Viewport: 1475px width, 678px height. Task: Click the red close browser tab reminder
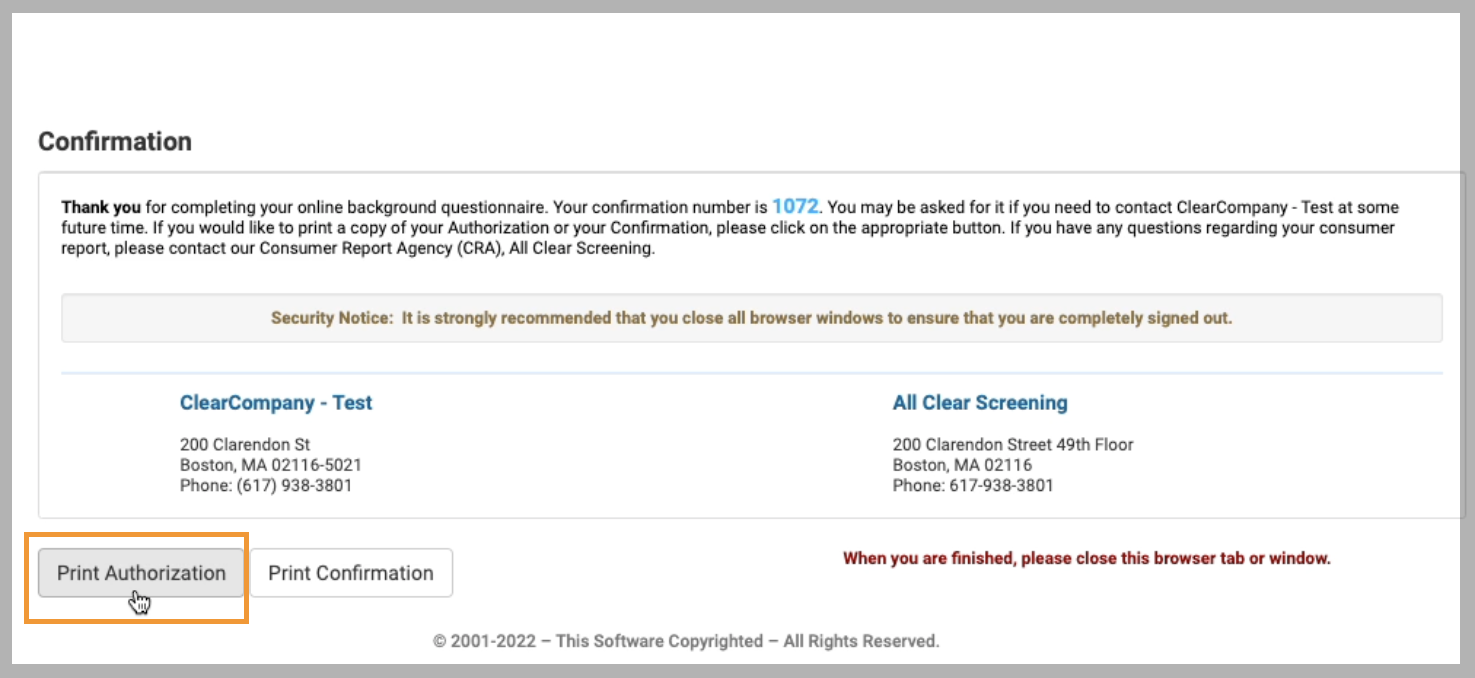point(1087,558)
